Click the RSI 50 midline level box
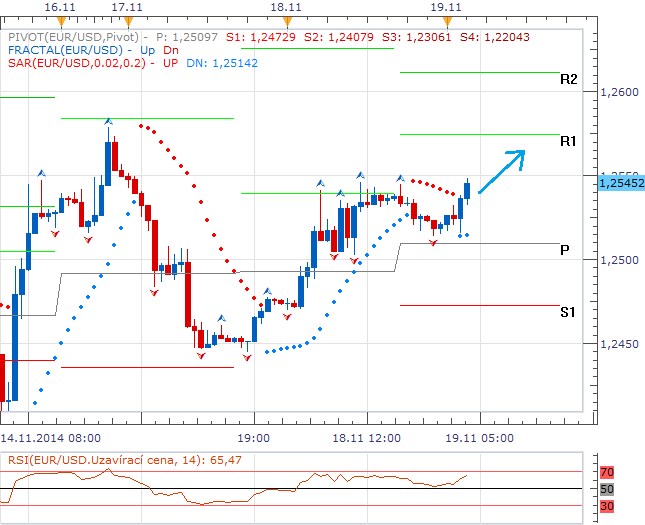Image resolution: width=645 pixels, height=525 pixels. [606, 489]
